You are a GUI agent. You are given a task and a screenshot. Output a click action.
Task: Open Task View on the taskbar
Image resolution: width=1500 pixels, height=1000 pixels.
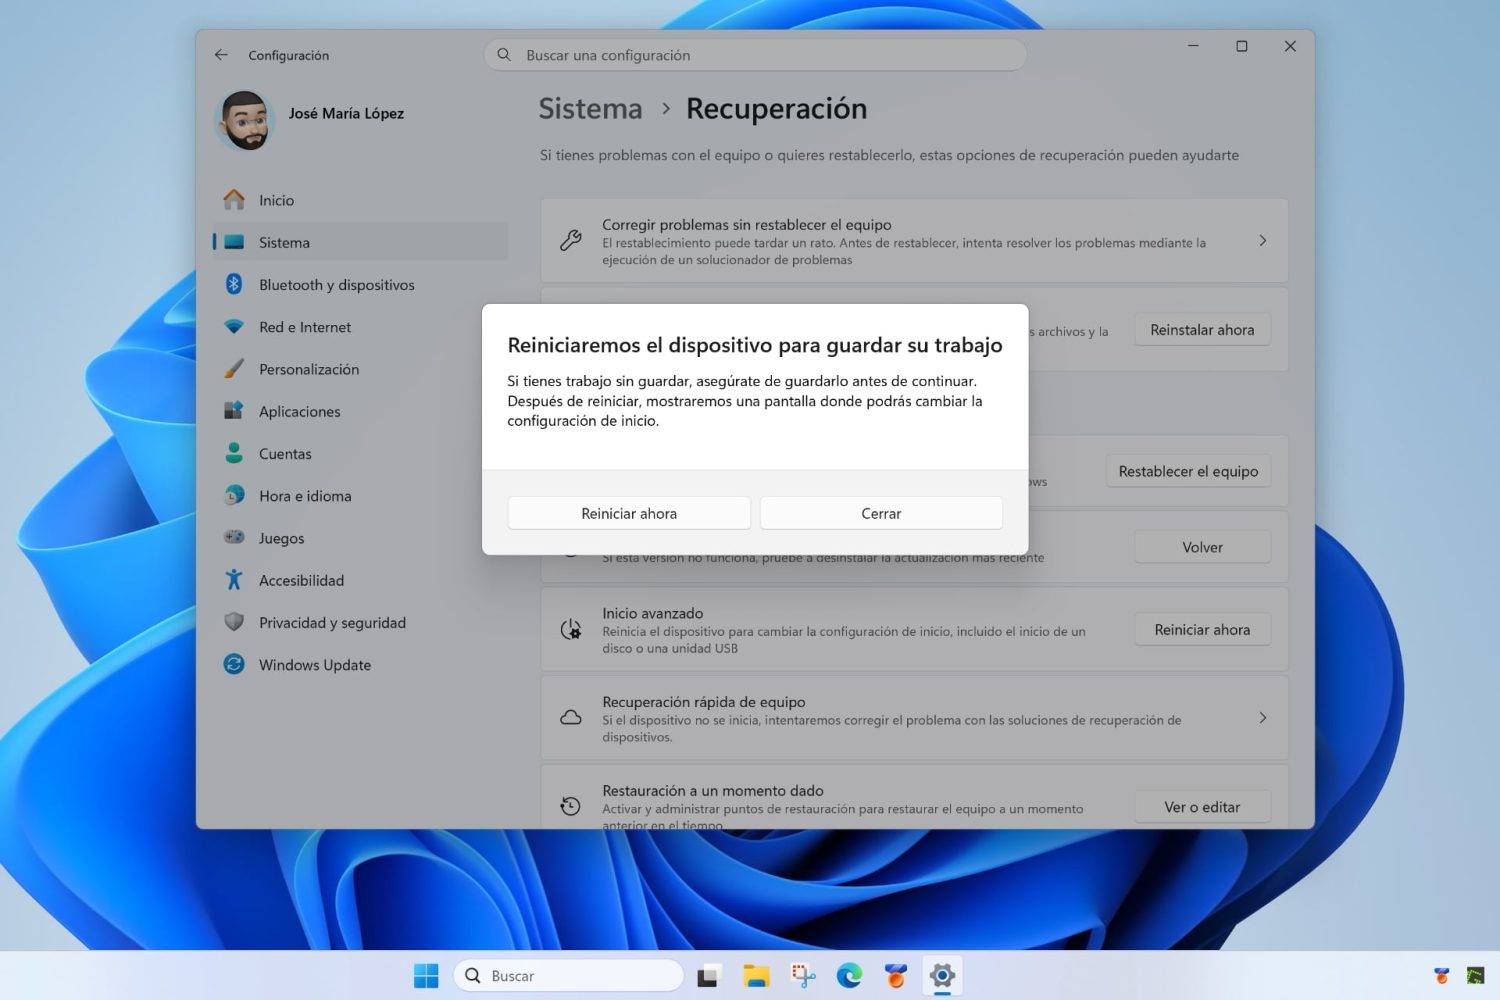point(709,976)
